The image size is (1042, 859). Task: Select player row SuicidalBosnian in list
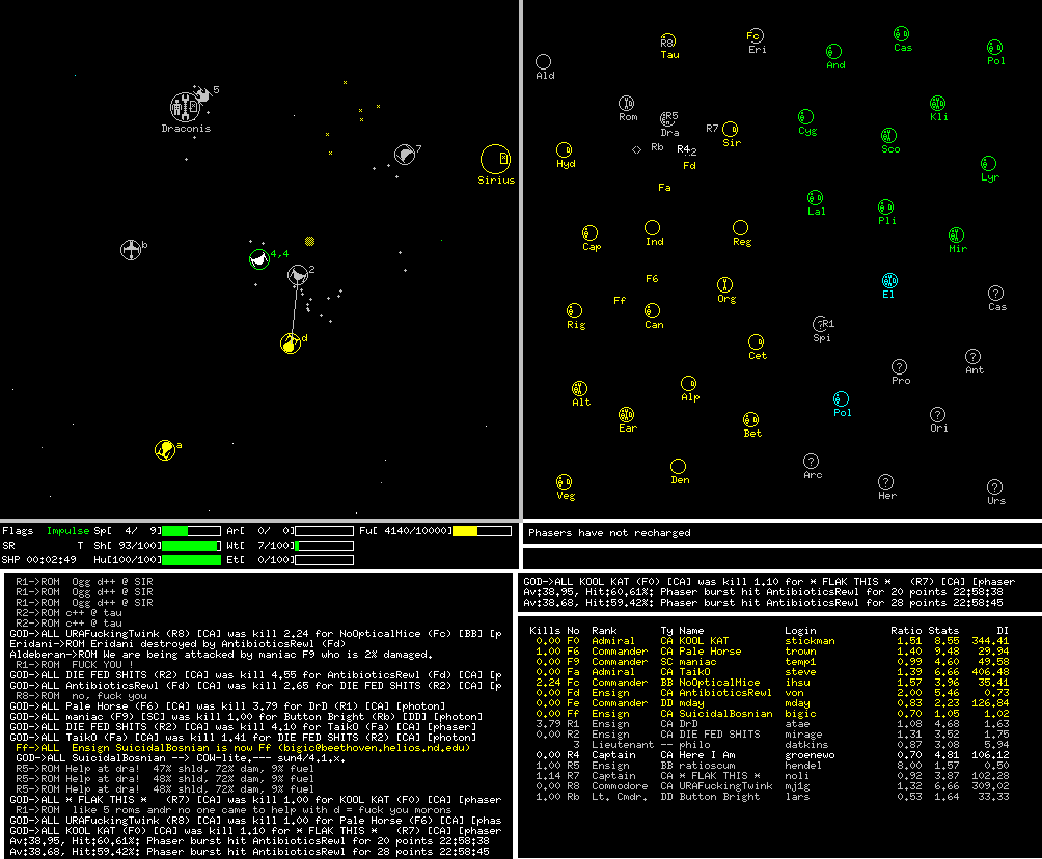coord(770,714)
